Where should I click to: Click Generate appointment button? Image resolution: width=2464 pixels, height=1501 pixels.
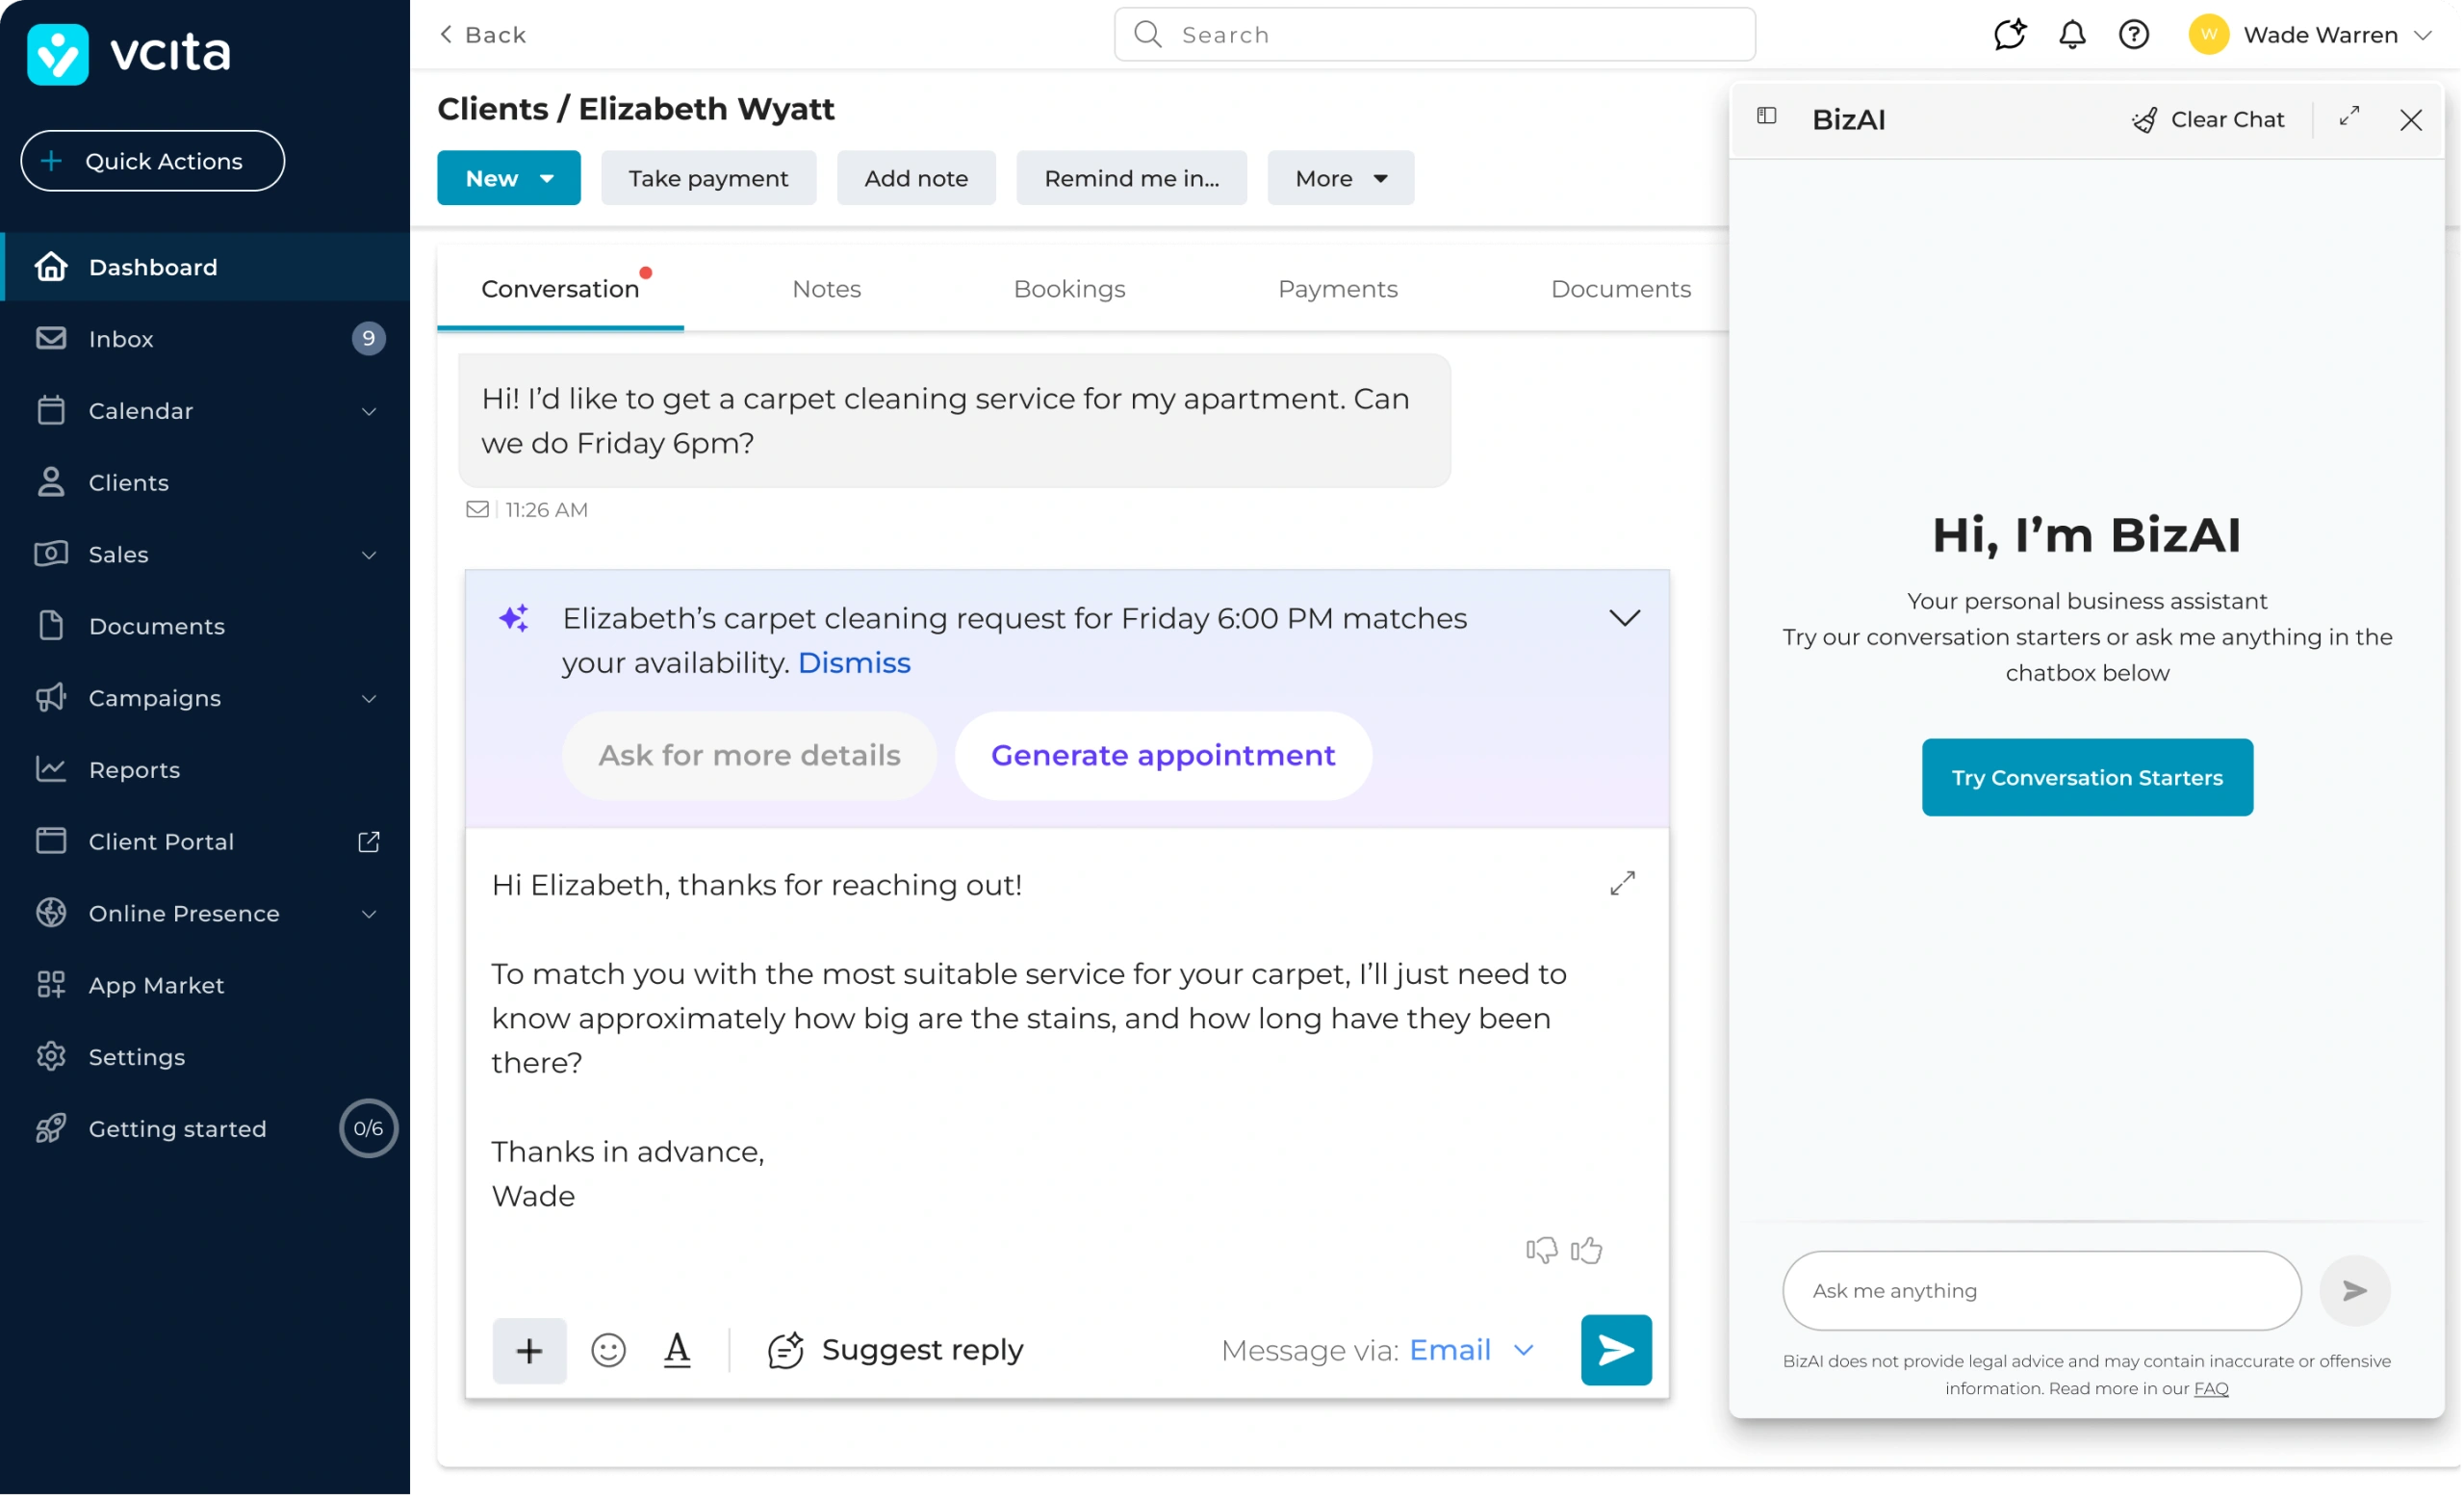click(1162, 755)
